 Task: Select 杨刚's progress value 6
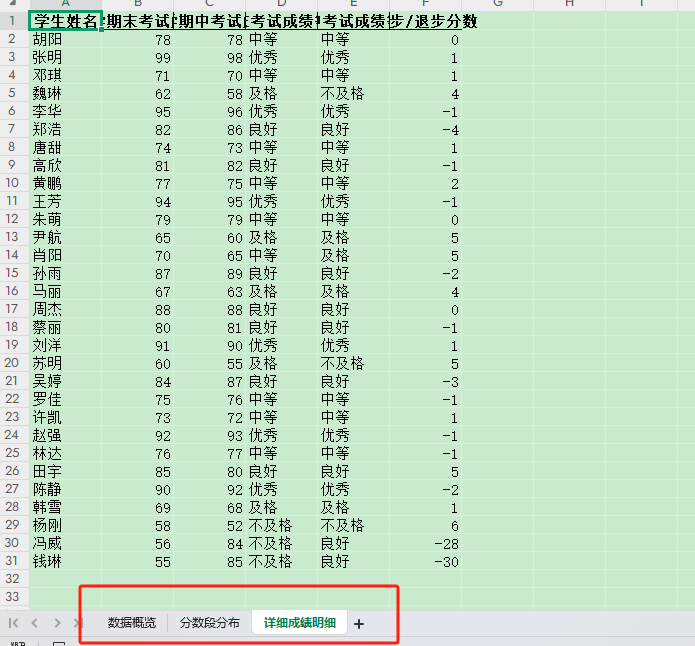pyautogui.click(x=426, y=525)
